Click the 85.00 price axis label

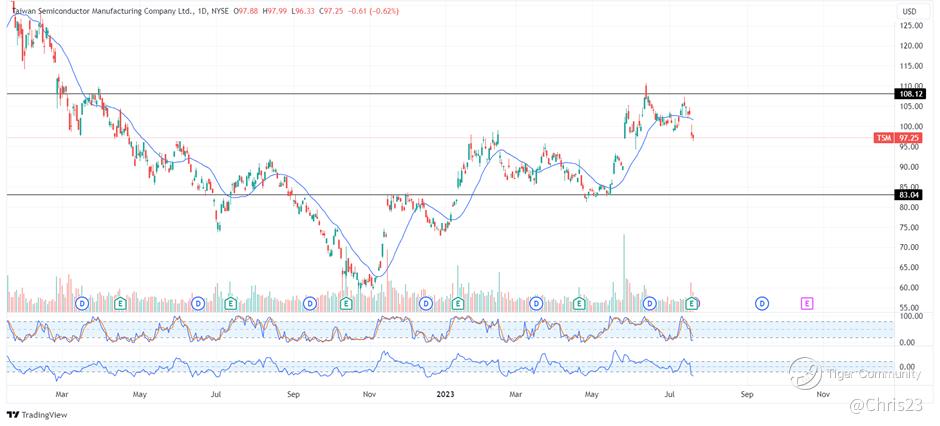point(909,186)
